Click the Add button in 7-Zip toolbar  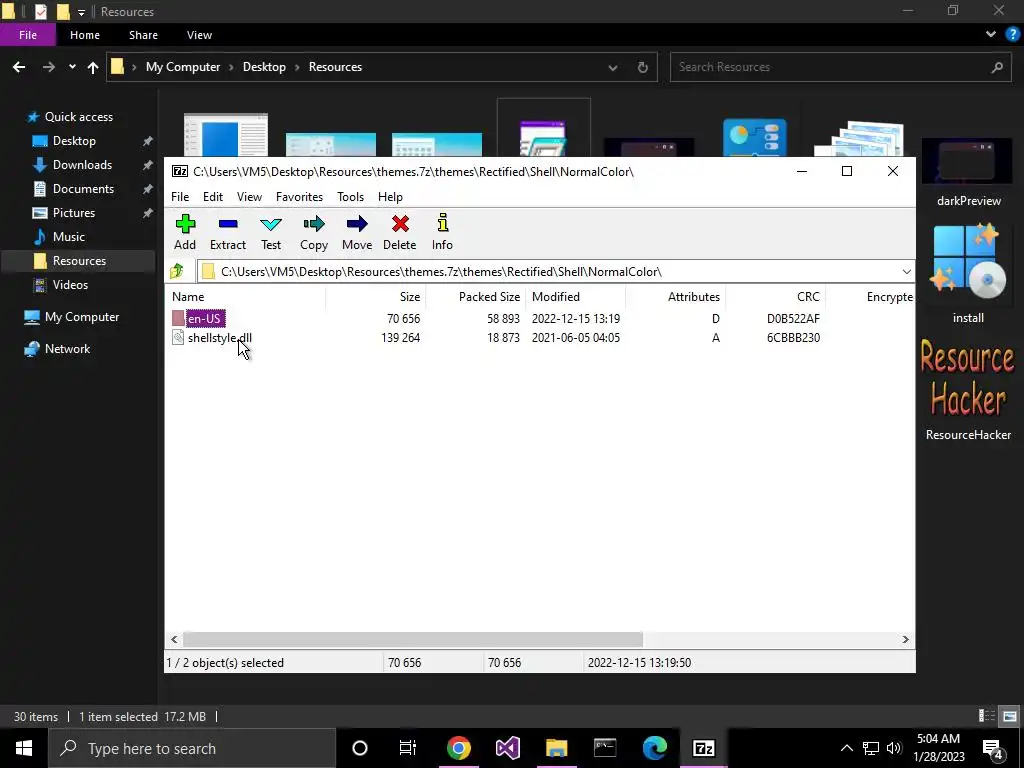tap(185, 232)
